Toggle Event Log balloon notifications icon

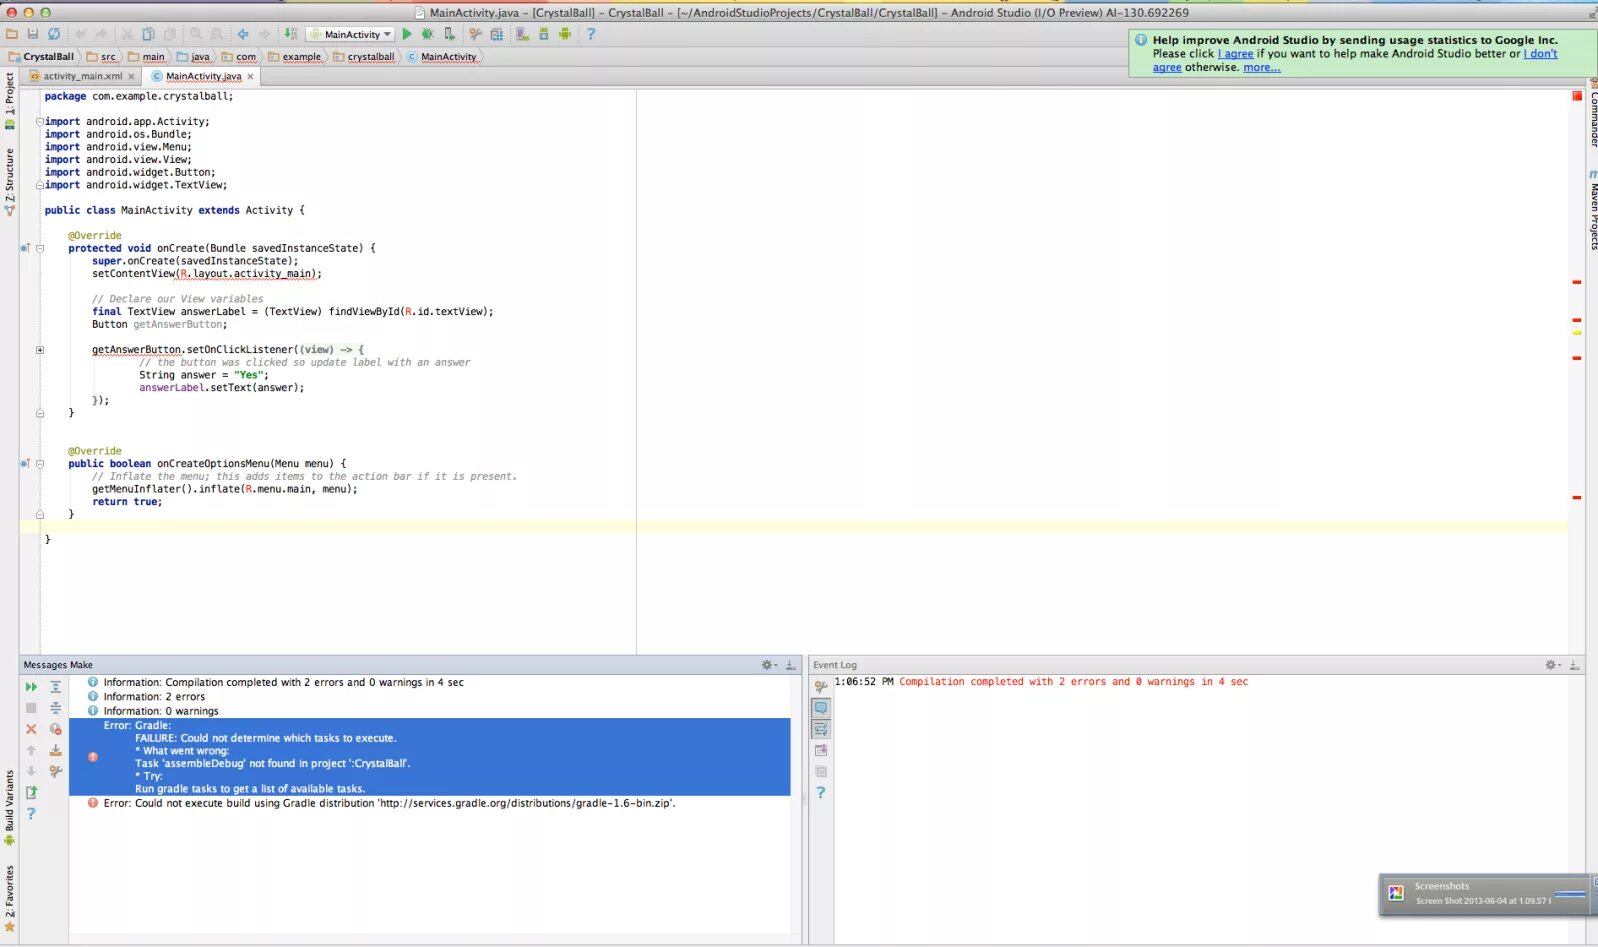coord(821,708)
